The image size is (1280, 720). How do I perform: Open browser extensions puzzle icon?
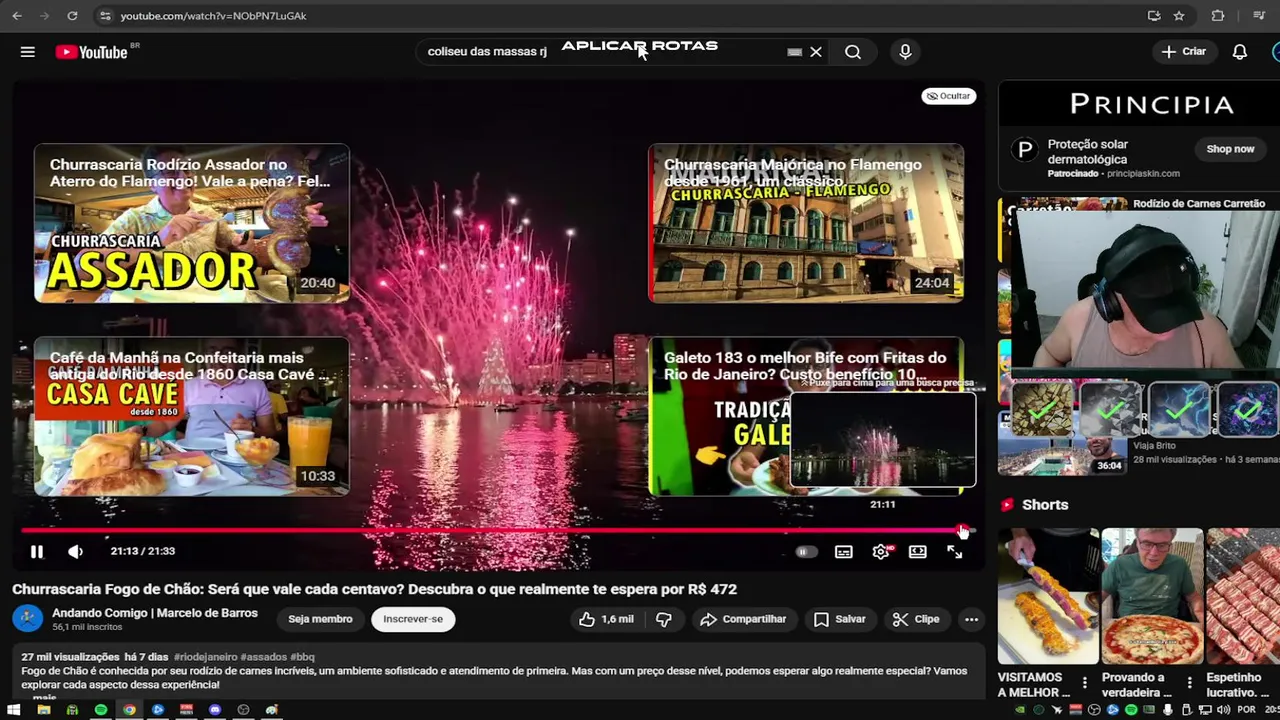click(x=1217, y=16)
